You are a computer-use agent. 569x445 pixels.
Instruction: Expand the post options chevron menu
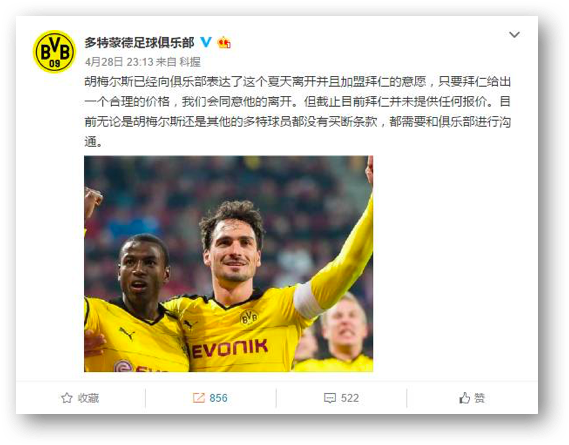pos(514,35)
